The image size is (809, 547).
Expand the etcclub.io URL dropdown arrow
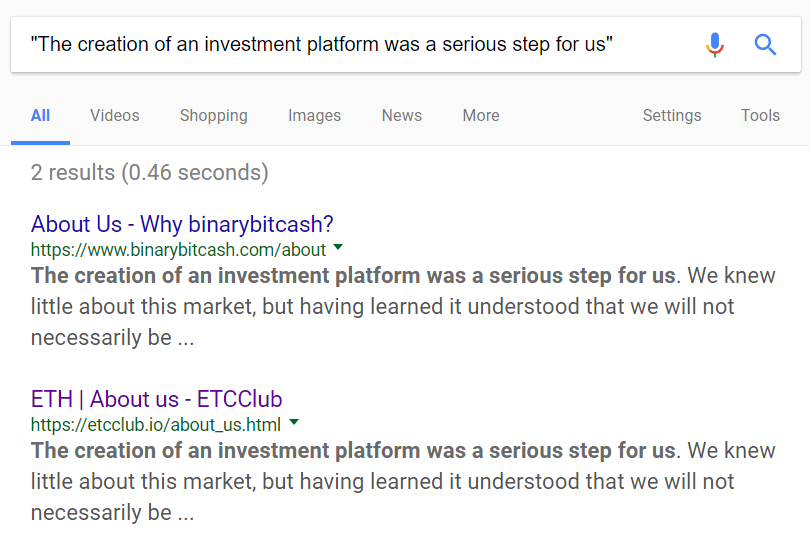(294, 422)
